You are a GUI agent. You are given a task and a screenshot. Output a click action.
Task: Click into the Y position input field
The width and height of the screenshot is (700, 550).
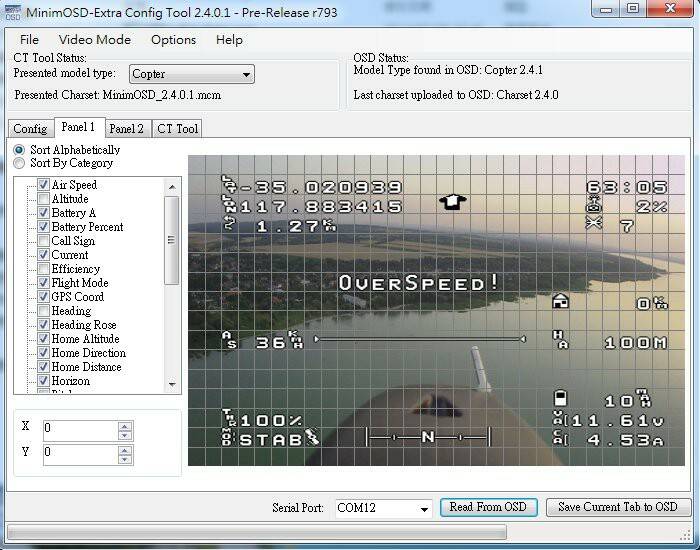(80, 453)
